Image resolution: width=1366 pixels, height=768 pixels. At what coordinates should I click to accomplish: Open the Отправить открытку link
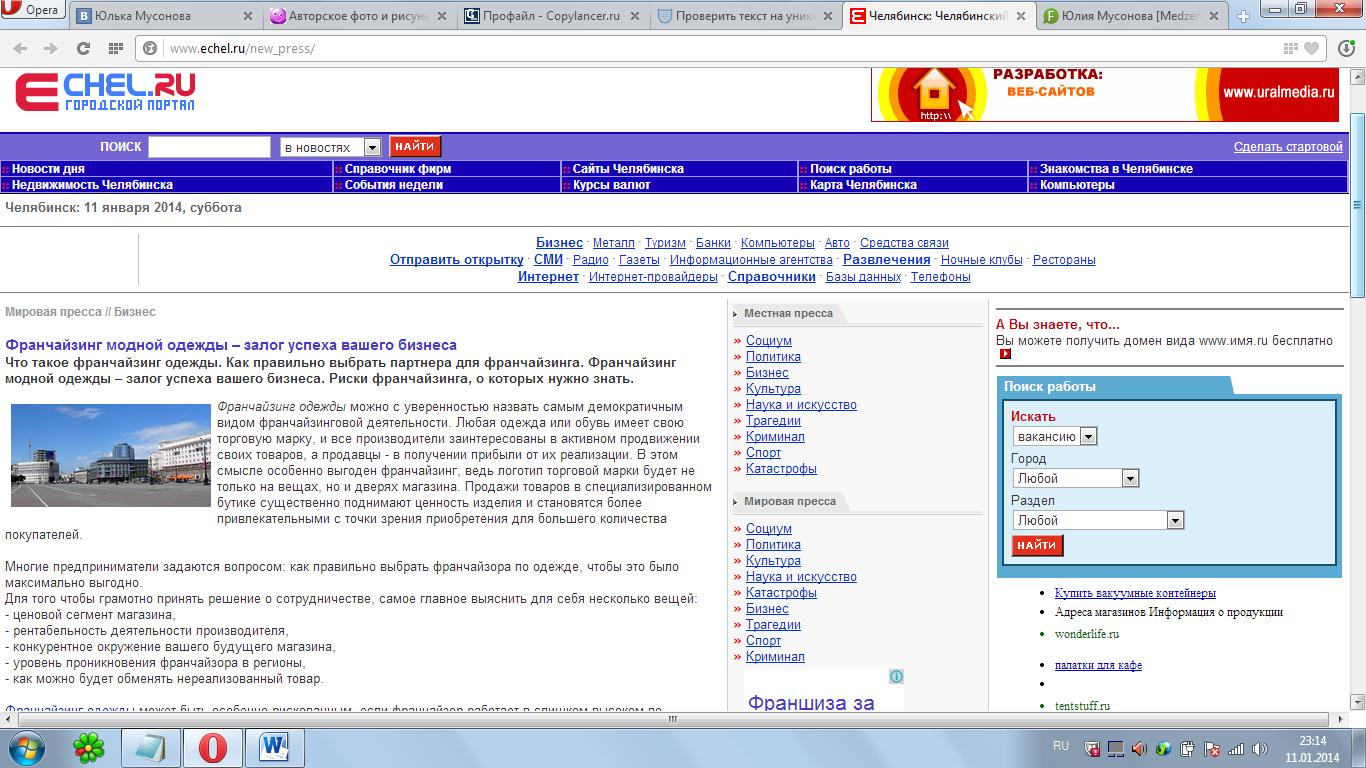pos(457,260)
